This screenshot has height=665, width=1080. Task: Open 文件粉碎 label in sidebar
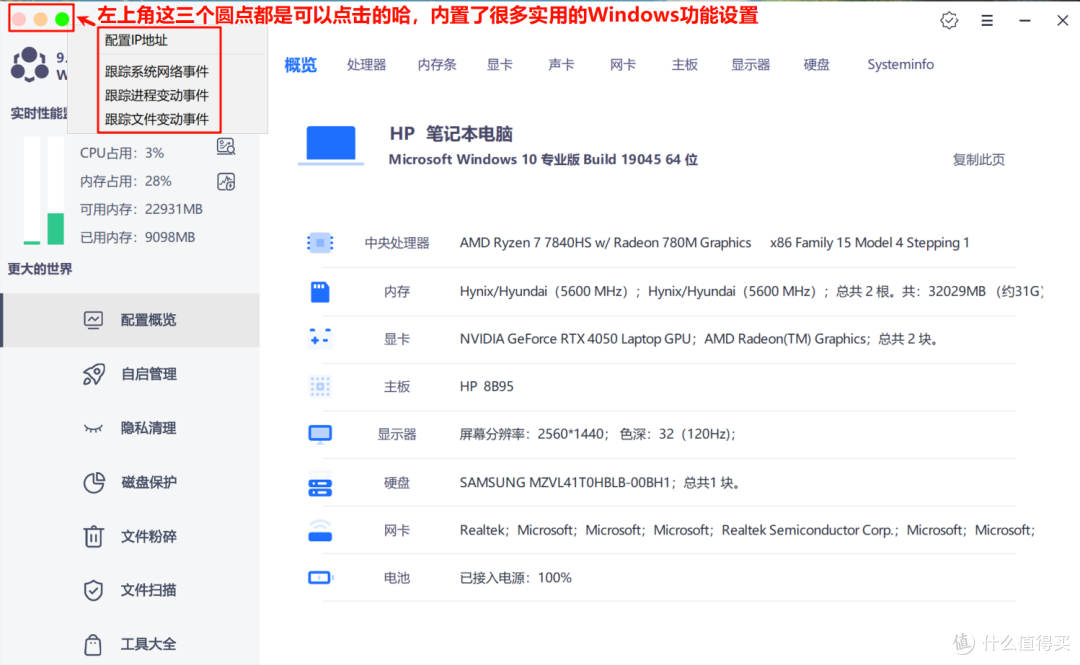click(x=149, y=536)
